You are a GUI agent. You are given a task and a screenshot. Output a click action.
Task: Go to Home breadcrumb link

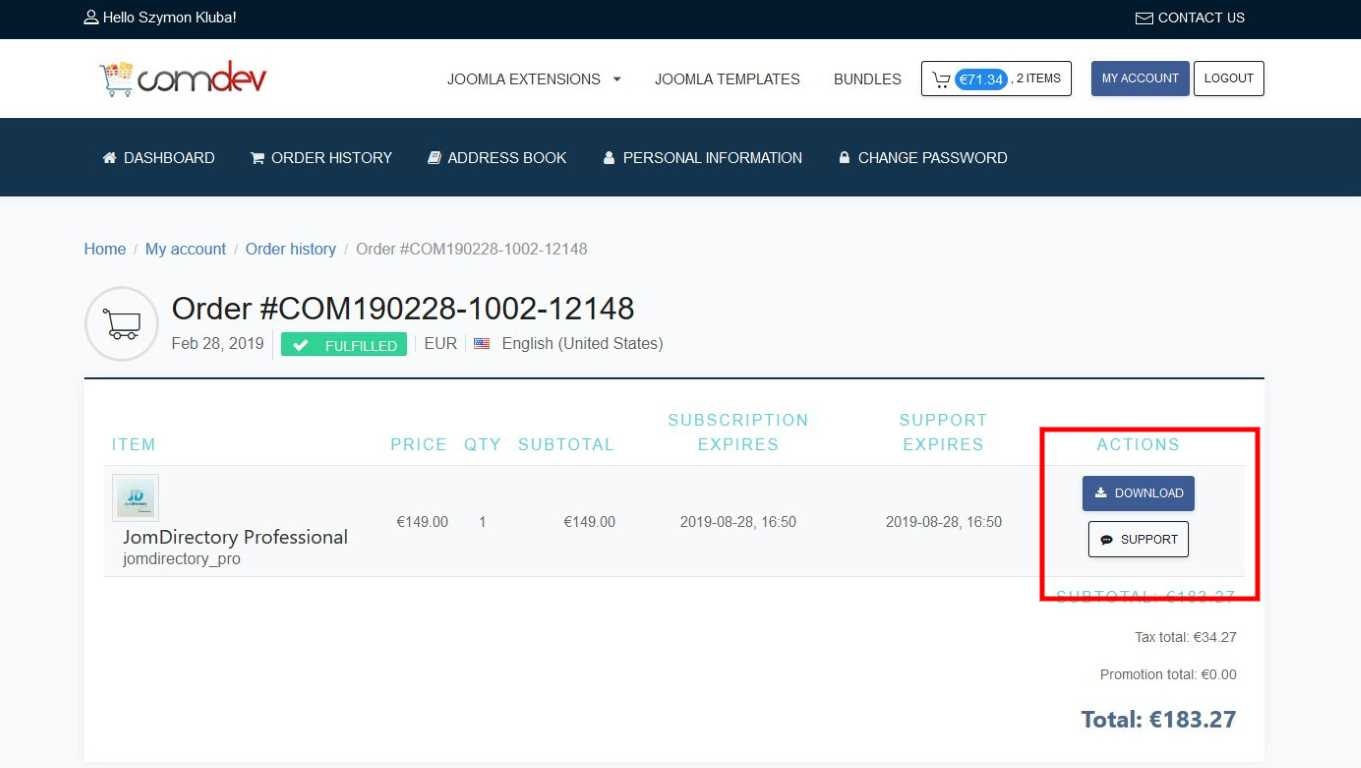105,249
